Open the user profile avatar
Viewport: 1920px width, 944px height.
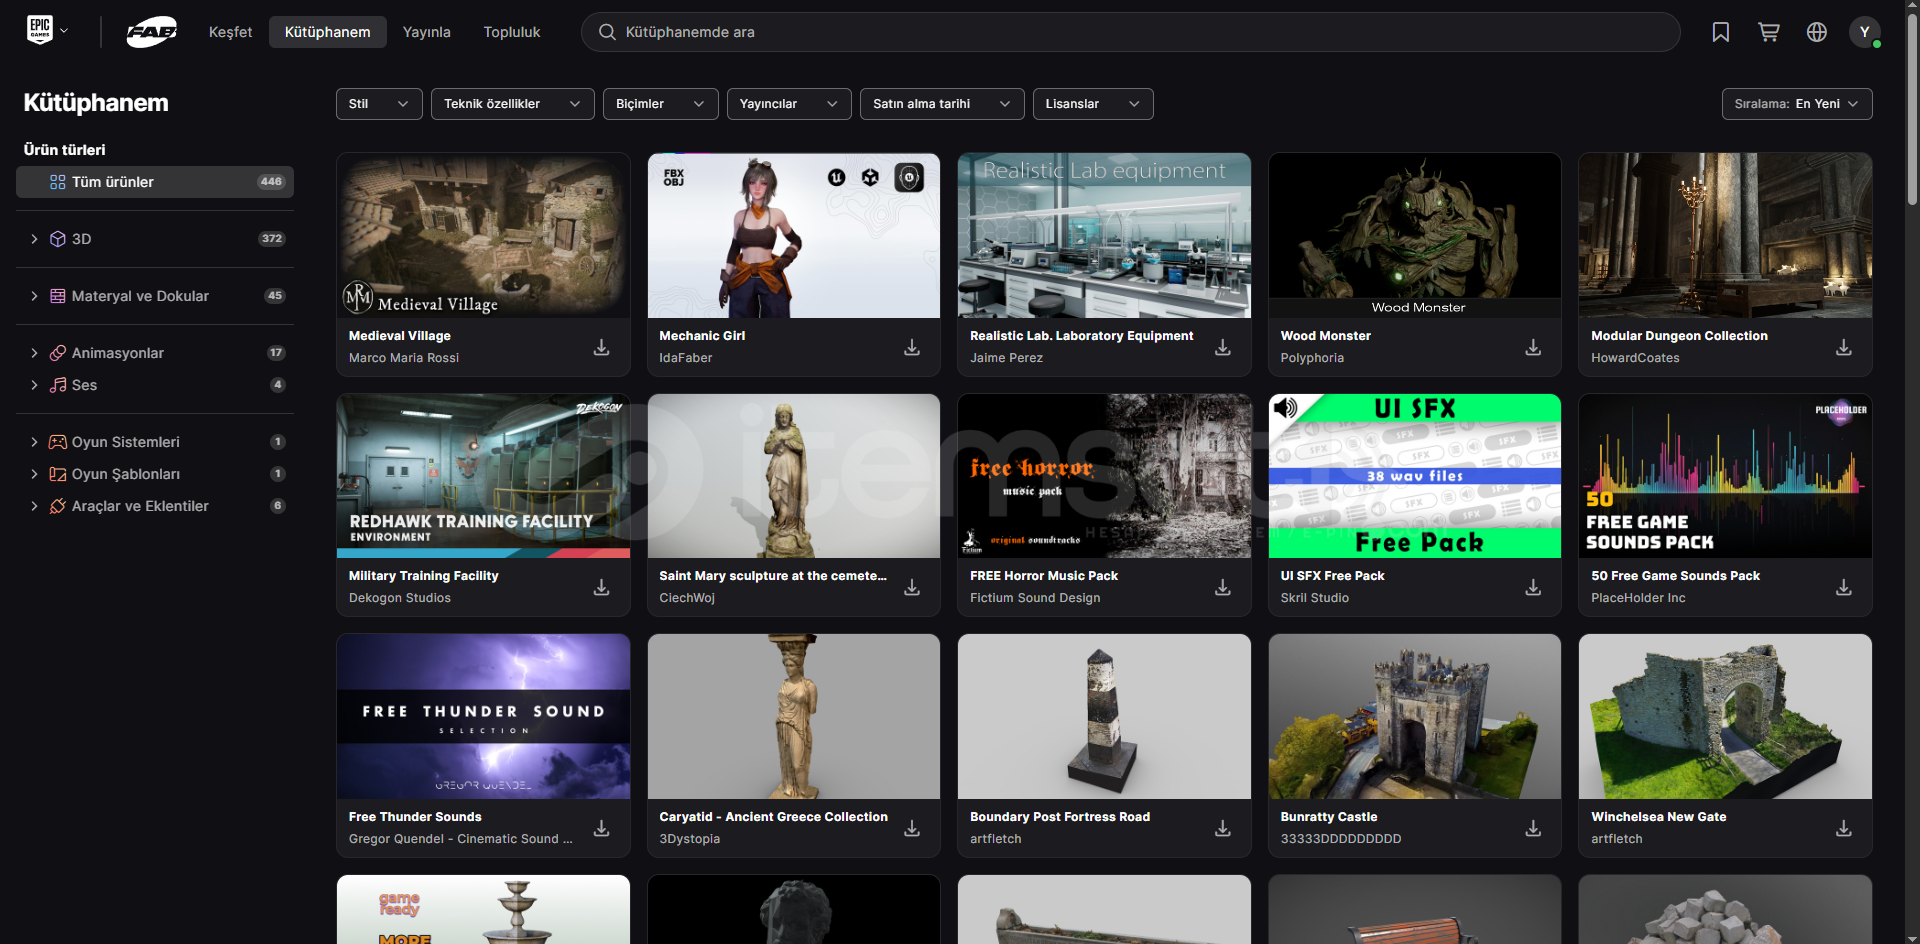click(1864, 32)
